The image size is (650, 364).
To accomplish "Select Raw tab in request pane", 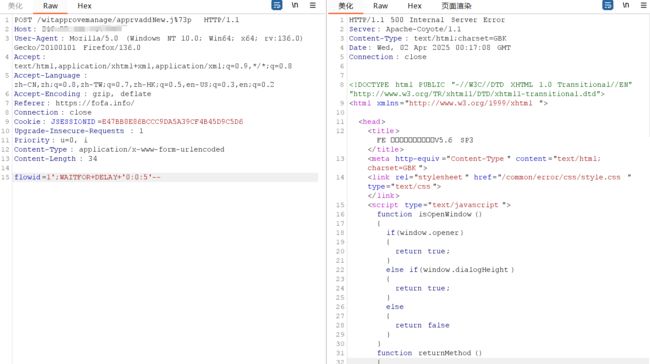I will [x=50, y=6].
